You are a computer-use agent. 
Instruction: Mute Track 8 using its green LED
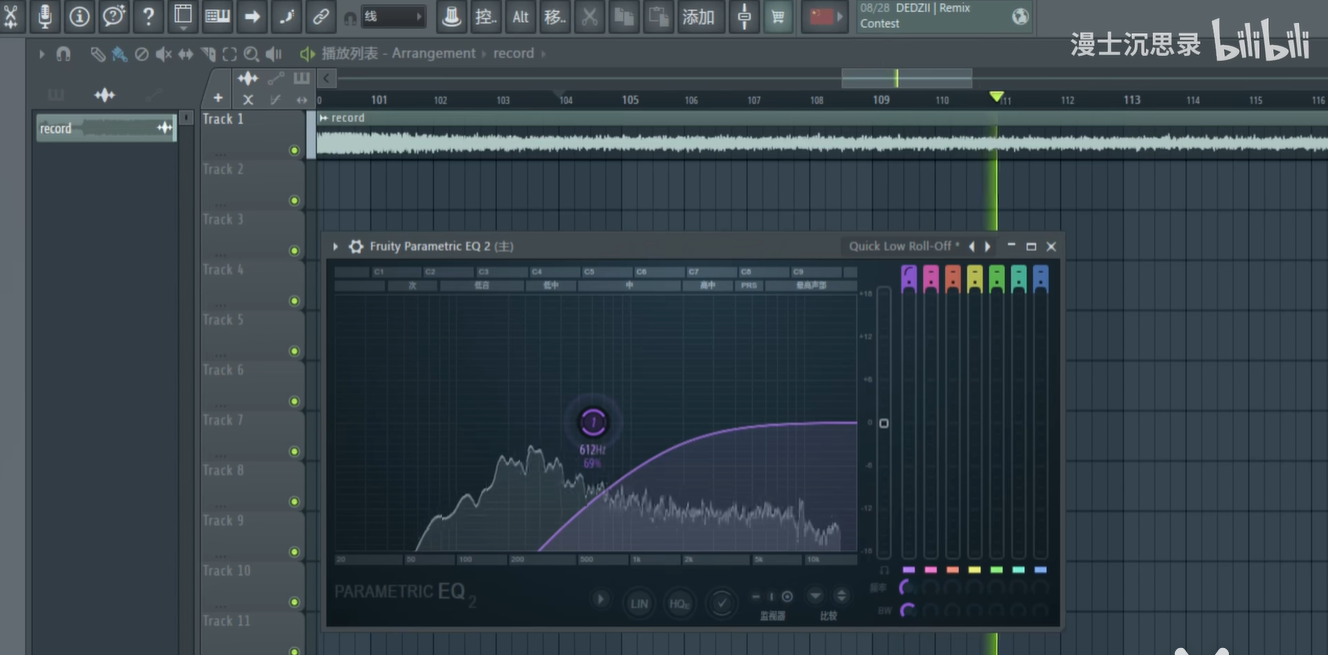pos(294,502)
